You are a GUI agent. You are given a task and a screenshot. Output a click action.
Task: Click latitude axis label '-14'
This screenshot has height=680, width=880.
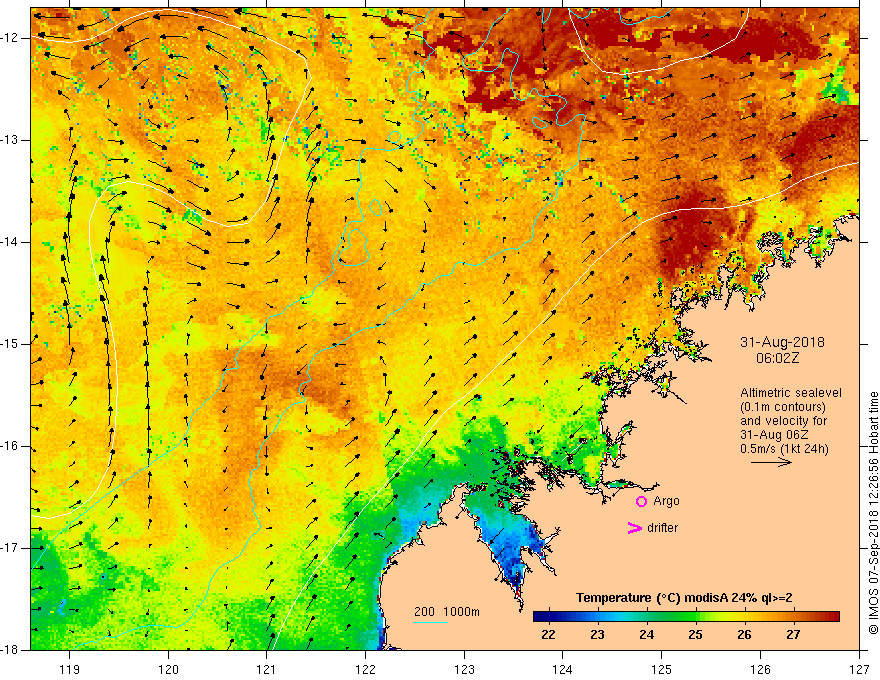coord(11,242)
